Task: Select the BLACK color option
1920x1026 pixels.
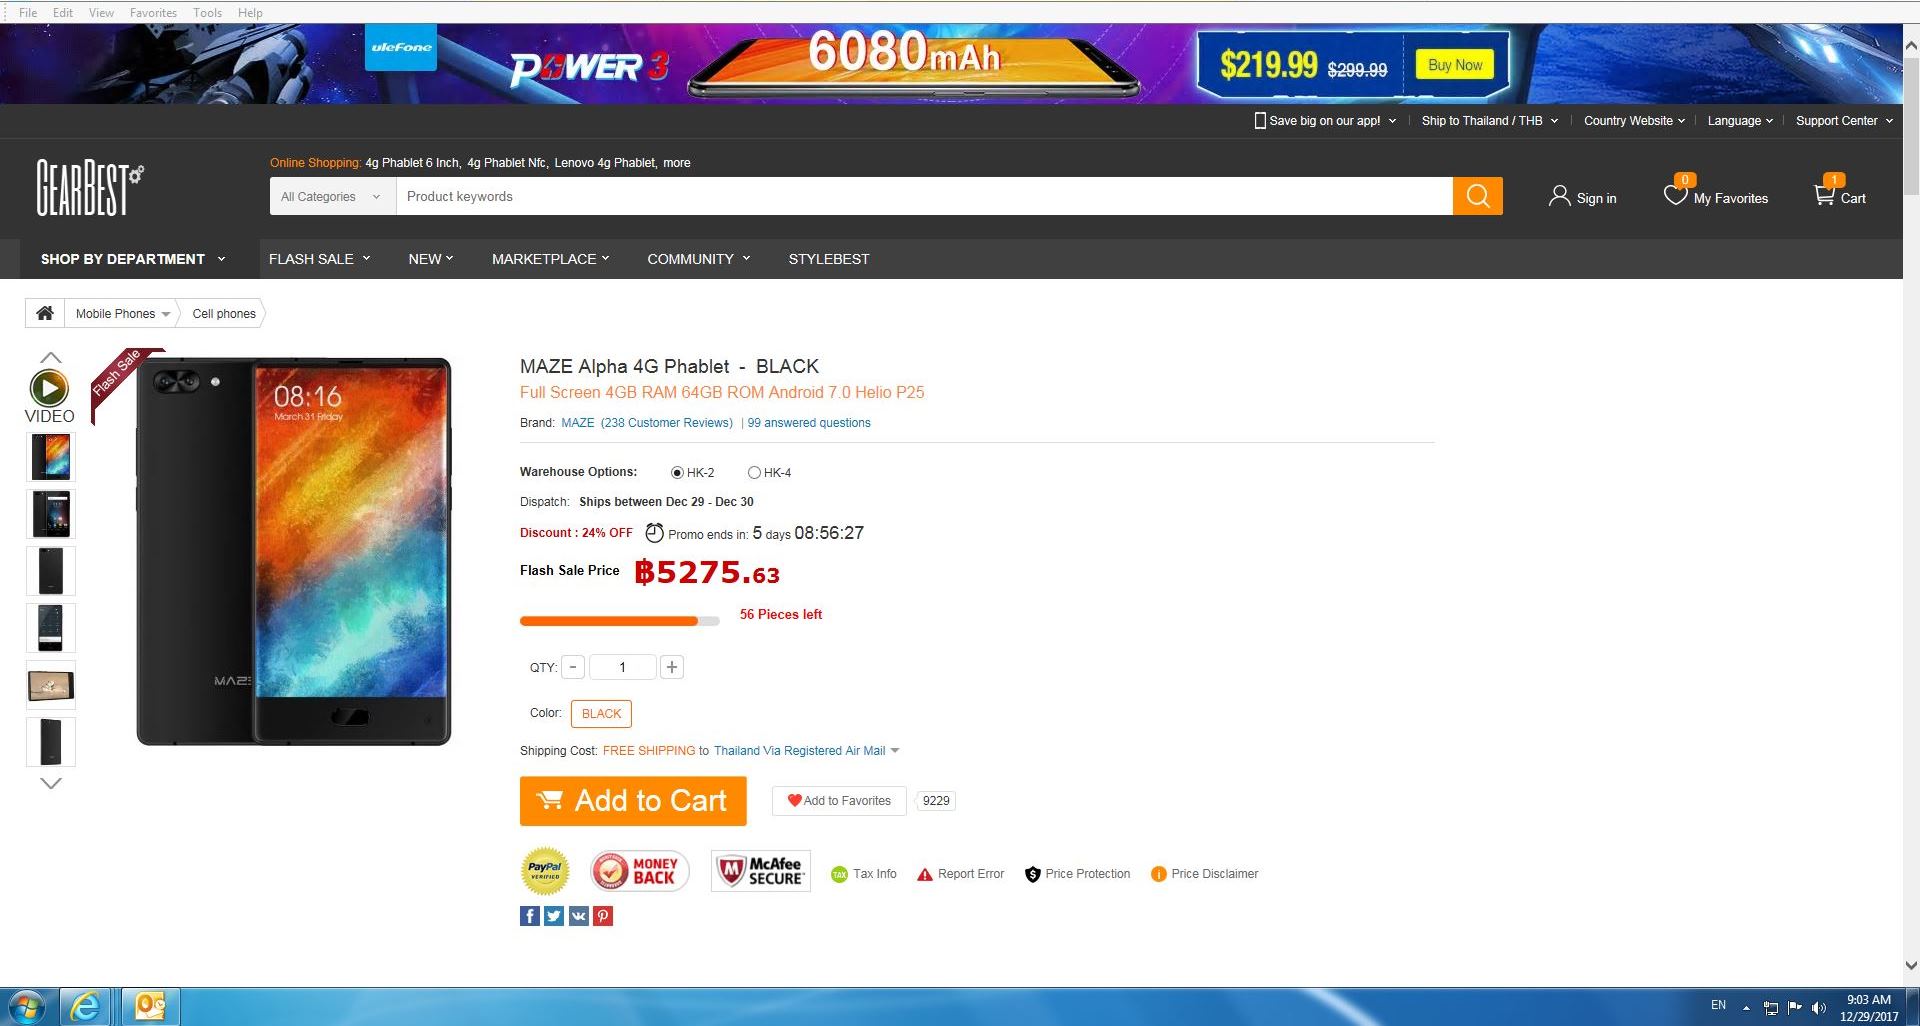Action: (601, 714)
